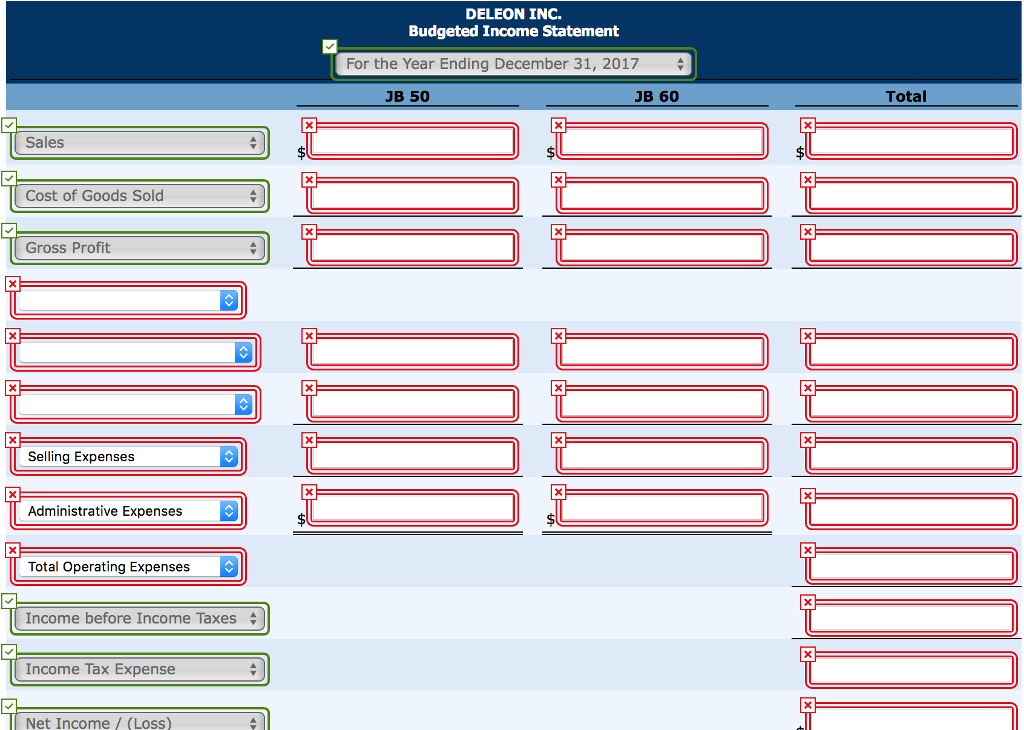The width and height of the screenshot is (1024, 730).
Task: Click the red X marker on Gross Profit Total field
Action: pos(808,232)
